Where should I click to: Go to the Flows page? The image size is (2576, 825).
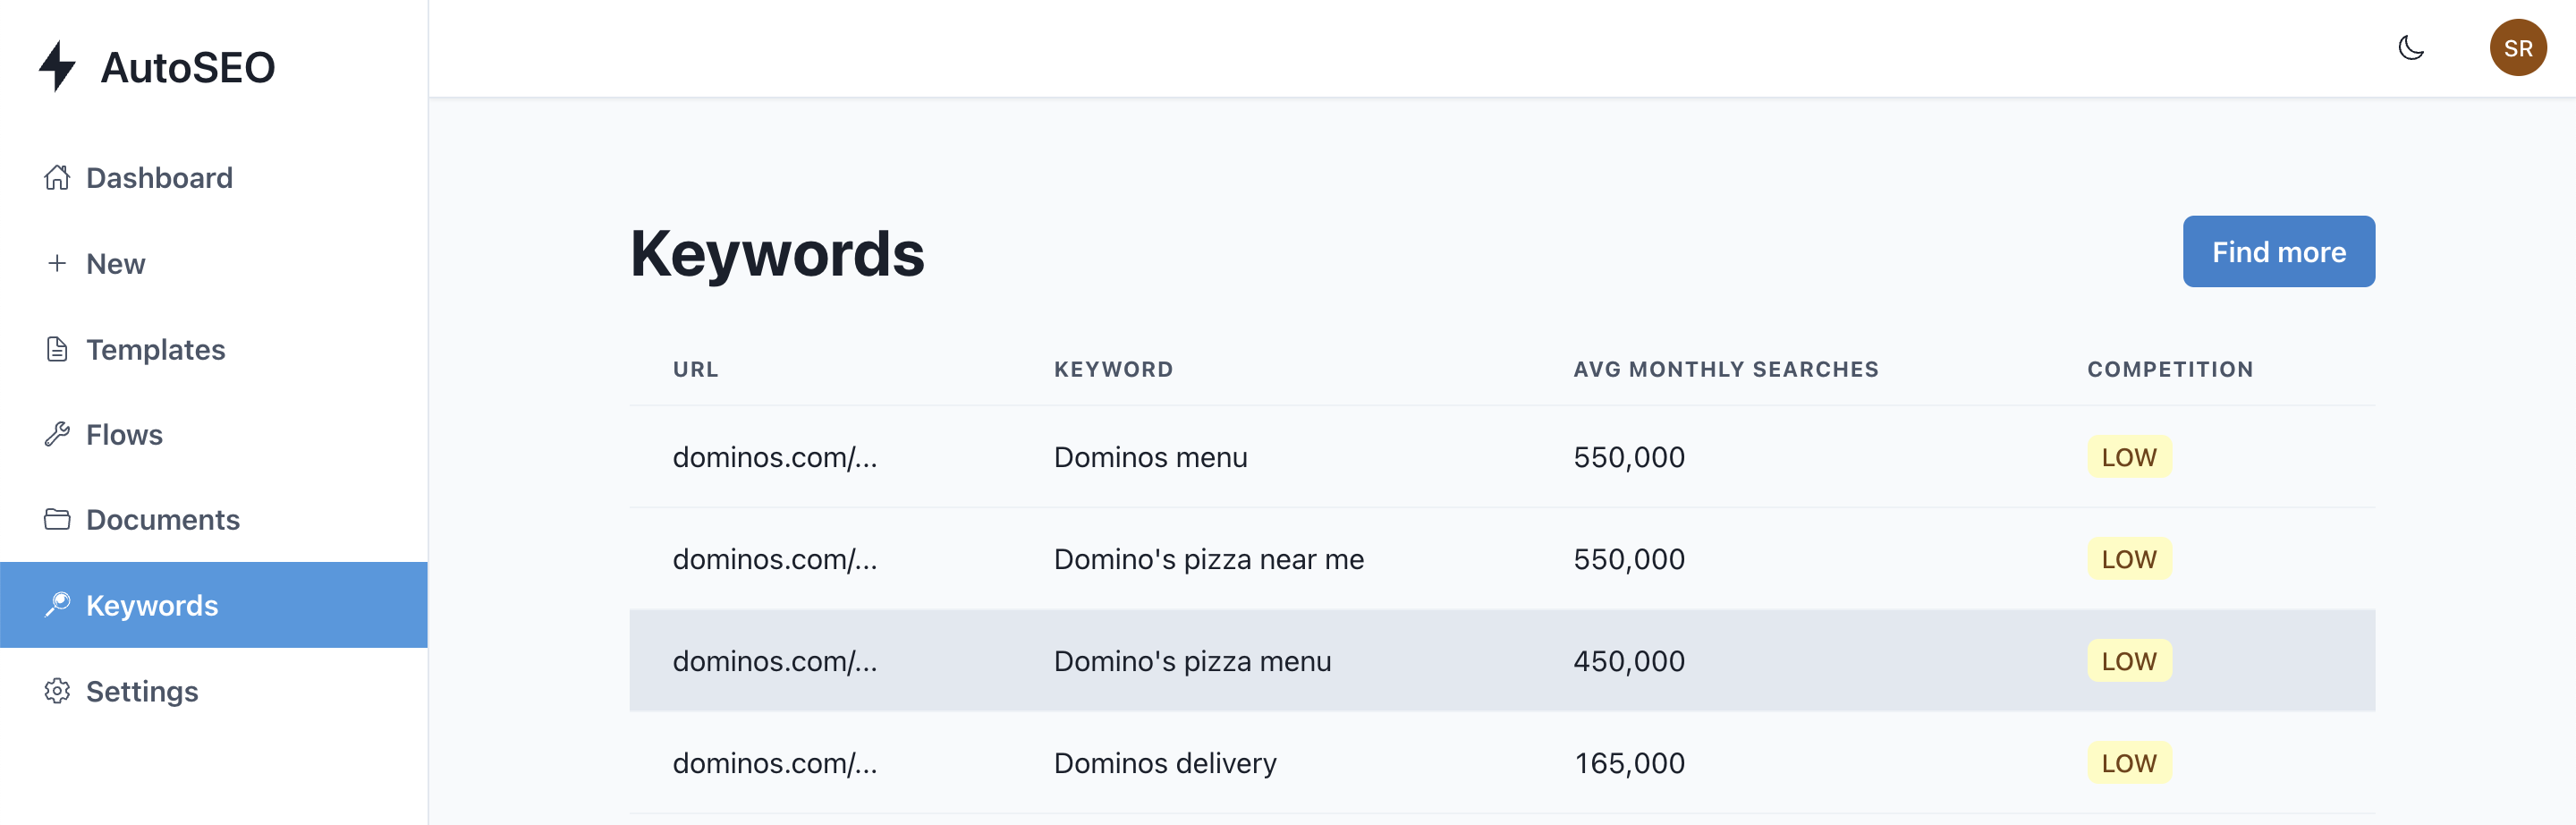[124, 434]
